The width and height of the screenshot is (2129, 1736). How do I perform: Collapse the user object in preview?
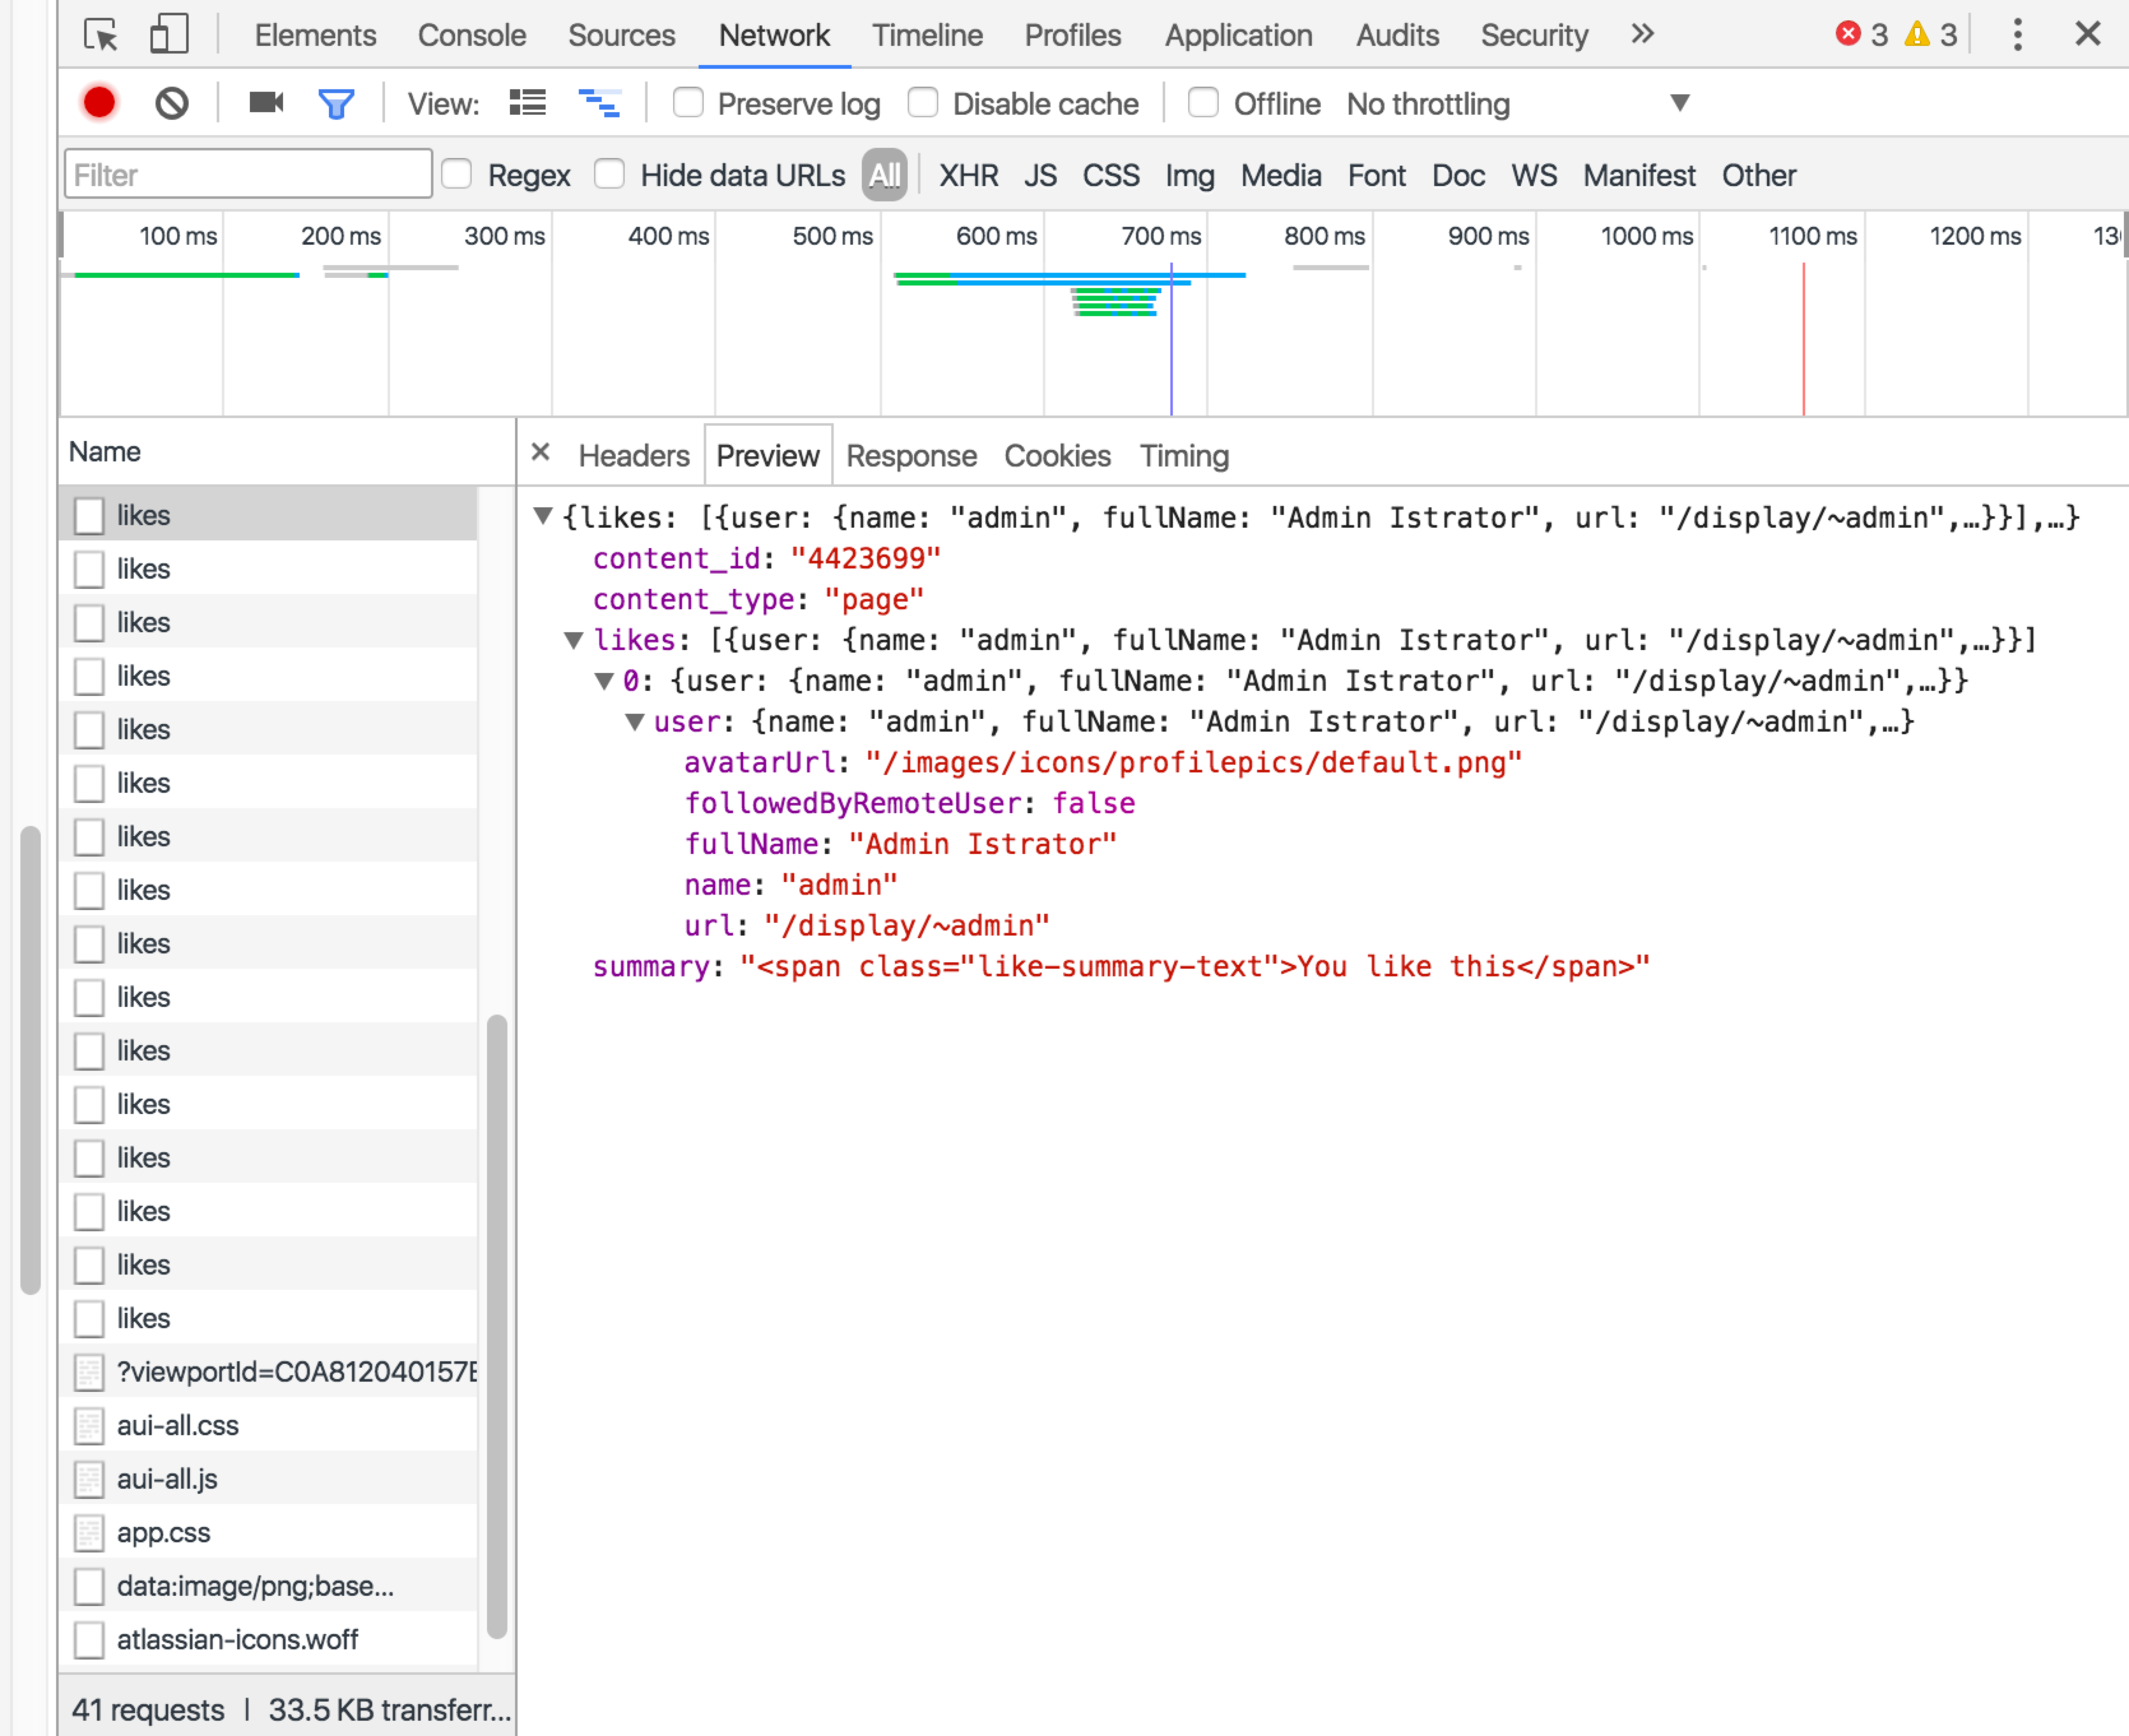pyautogui.click(x=634, y=722)
